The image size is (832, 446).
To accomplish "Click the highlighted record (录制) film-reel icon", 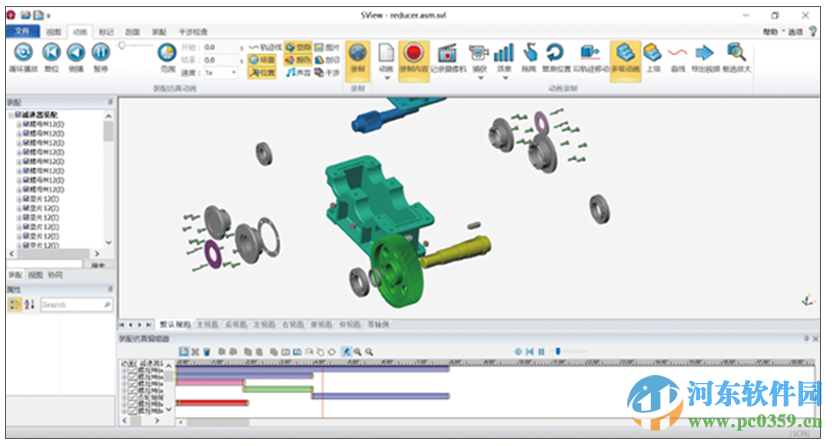I will pyautogui.click(x=358, y=53).
